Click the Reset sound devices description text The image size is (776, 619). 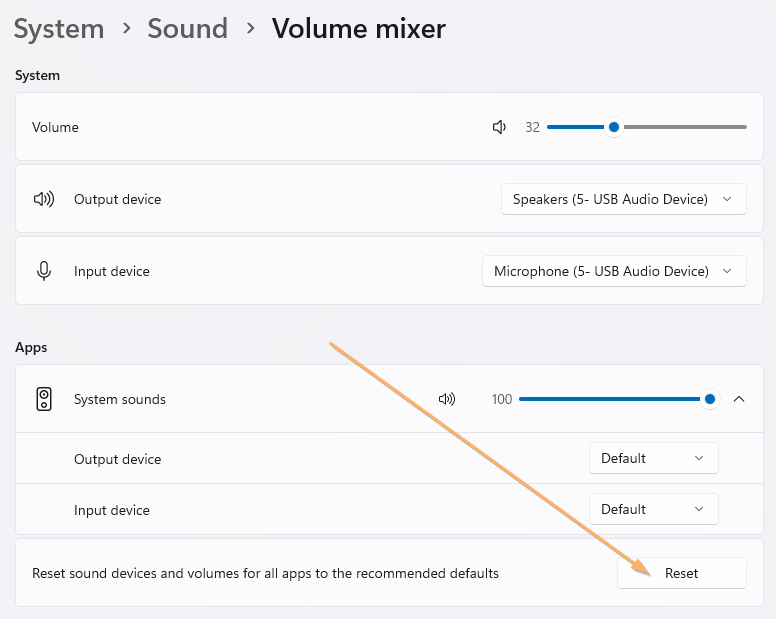(x=265, y=573)
